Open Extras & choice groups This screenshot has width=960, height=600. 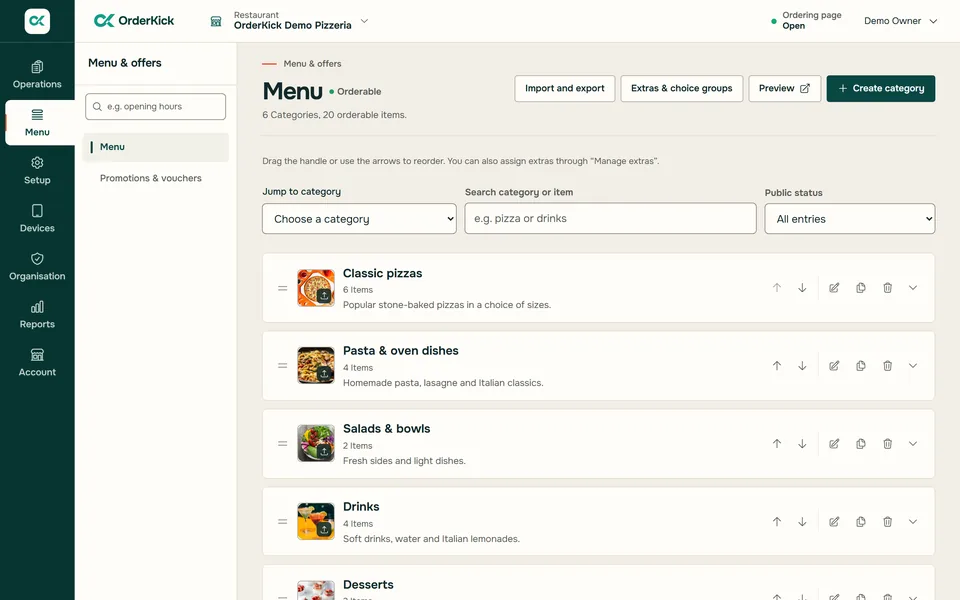pos(681,88)
